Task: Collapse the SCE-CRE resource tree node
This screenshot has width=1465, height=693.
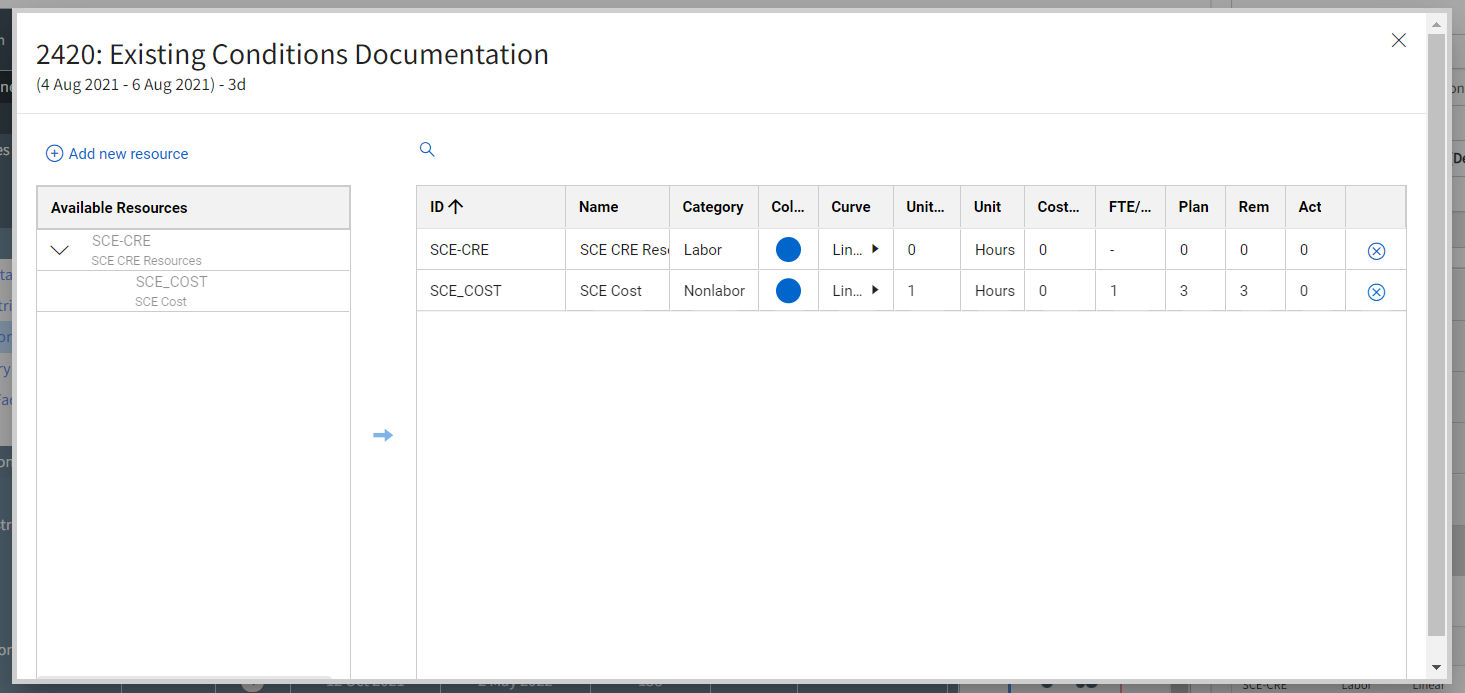Action: tap(60, 250)
